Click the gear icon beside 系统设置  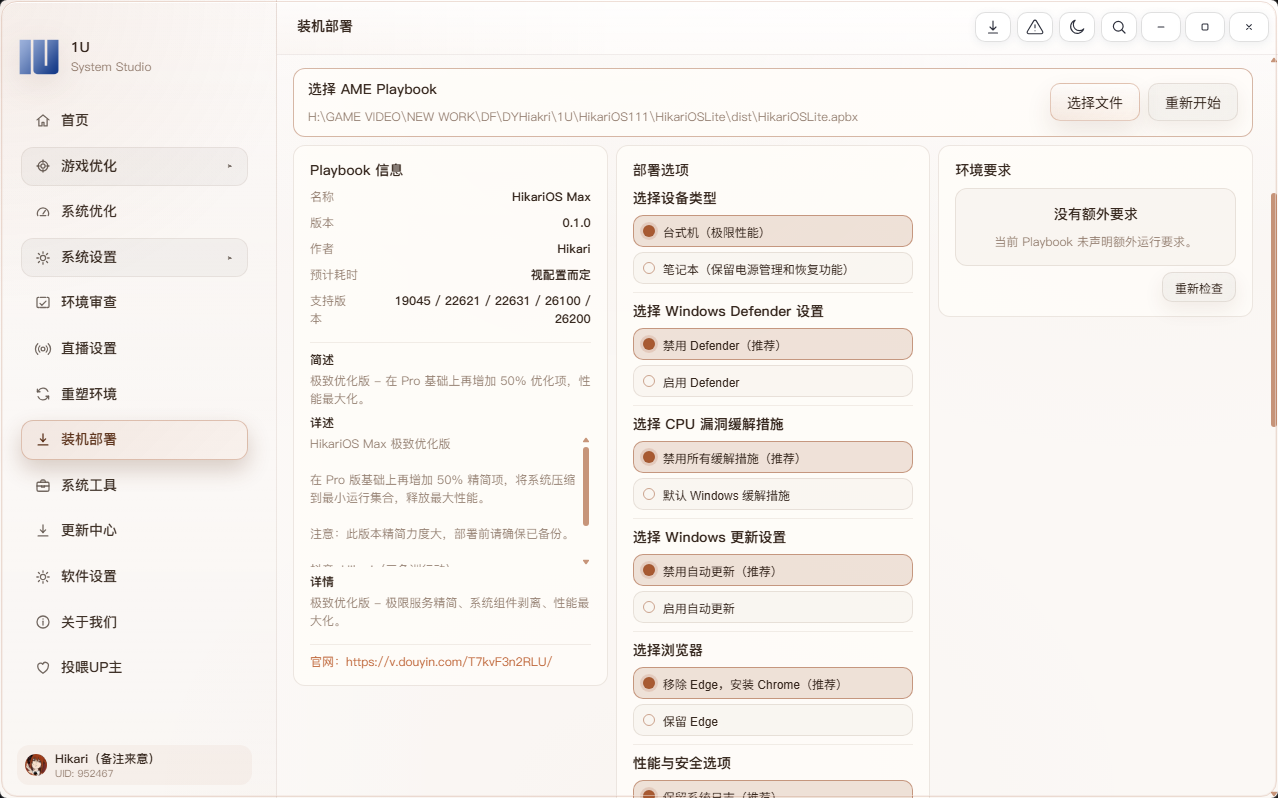click(x=43, y=258)
